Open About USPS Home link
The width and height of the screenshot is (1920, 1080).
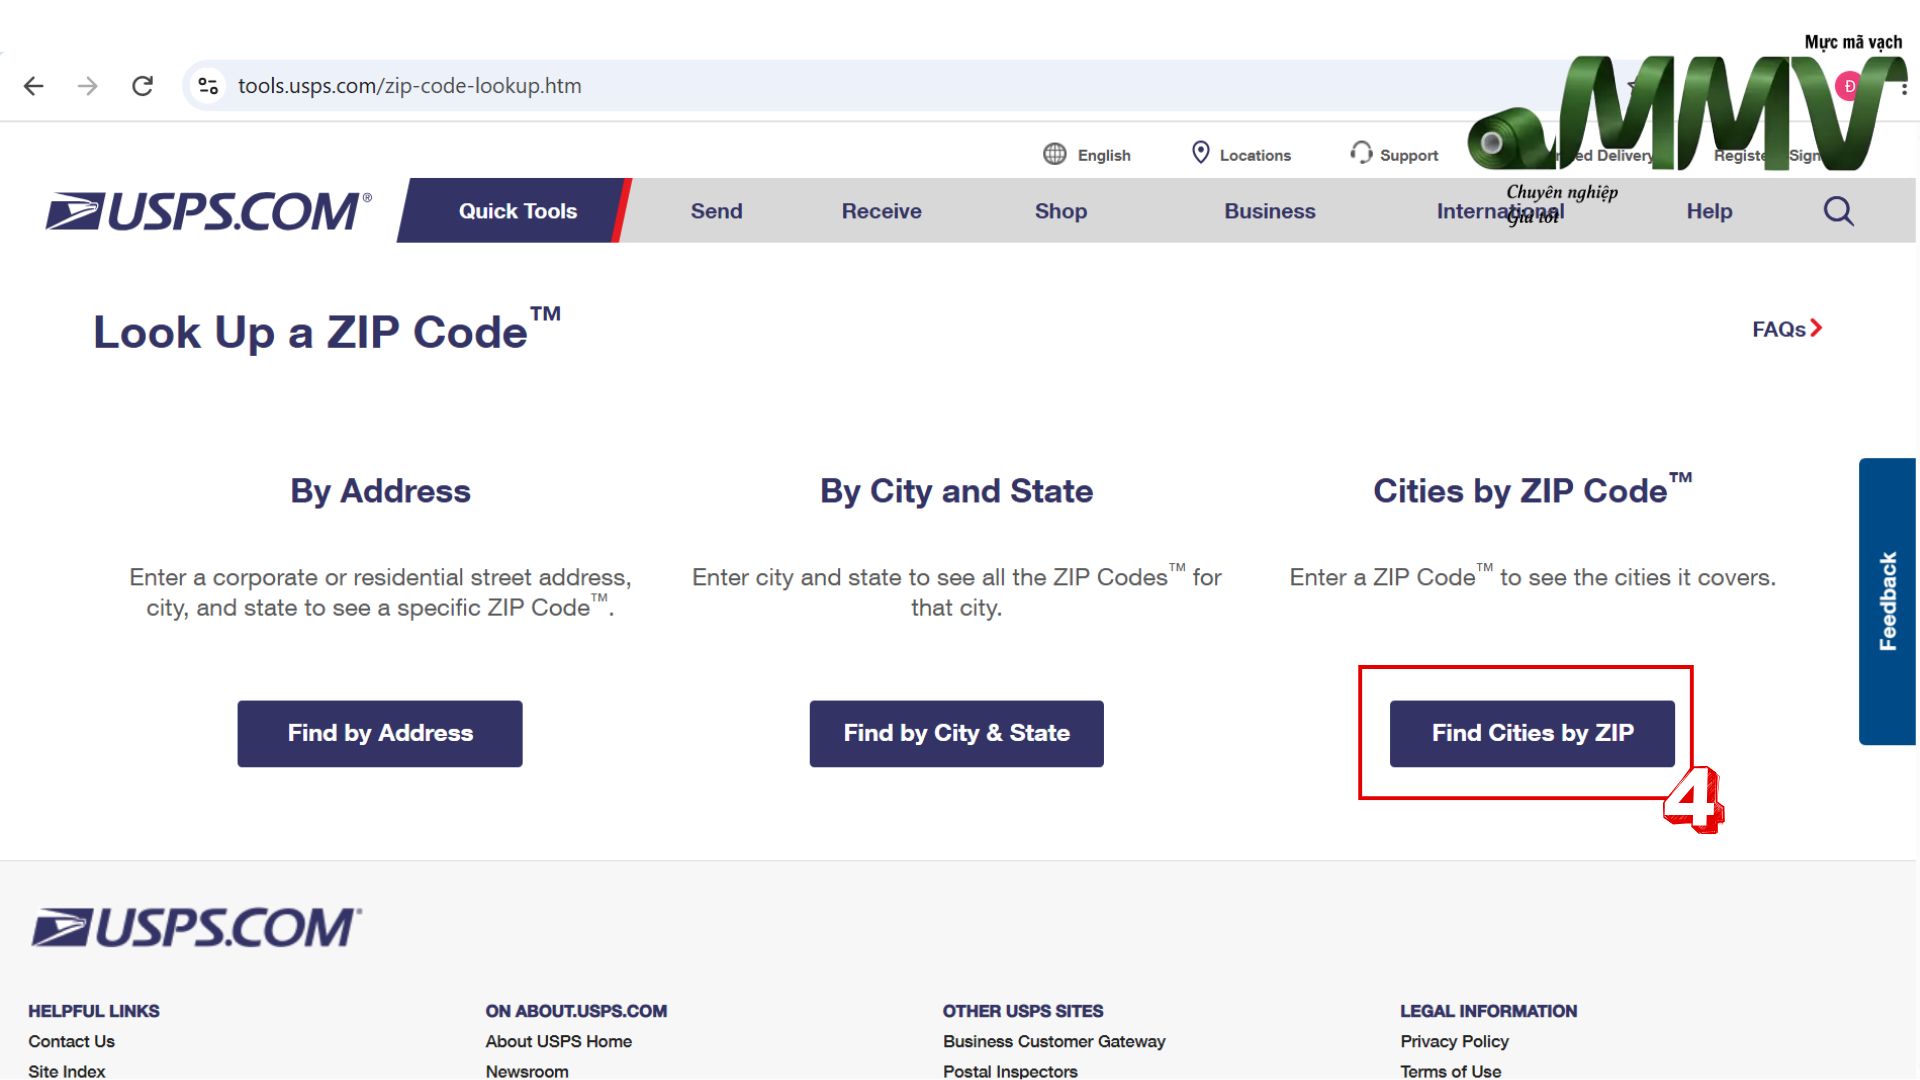pyautogui.click(x=558, y=1041)
